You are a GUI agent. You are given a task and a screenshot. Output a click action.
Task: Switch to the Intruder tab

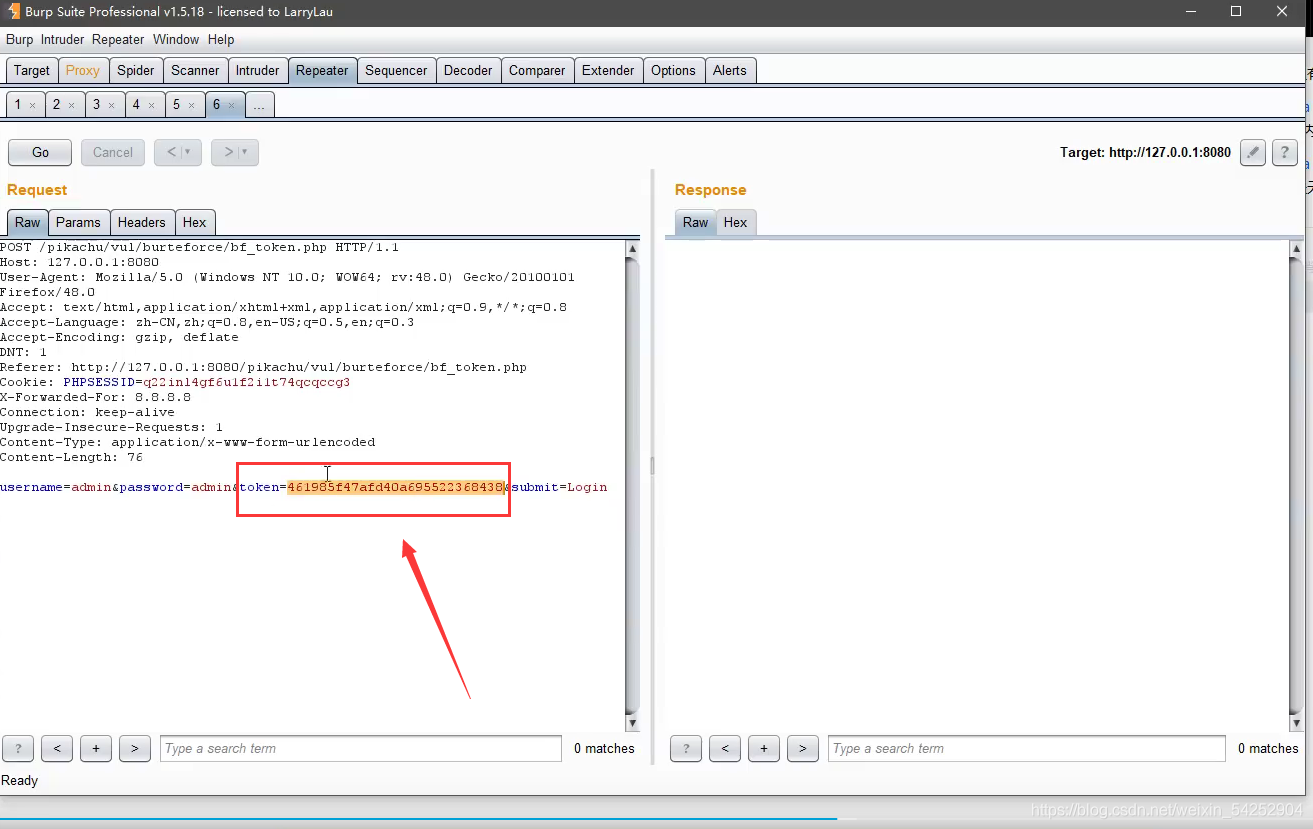point(257,71)
